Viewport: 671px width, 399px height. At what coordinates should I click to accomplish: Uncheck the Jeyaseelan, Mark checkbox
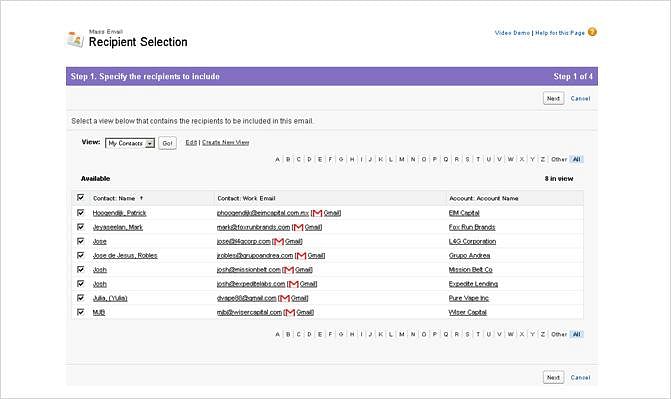pyautogui.click(x=80, y=226)
